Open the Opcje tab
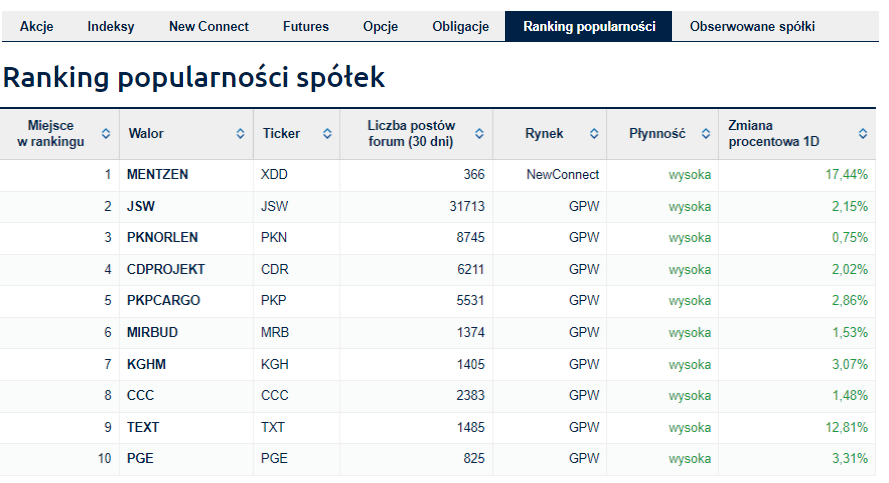This screenshot has width=889, height=483. point(380,27)
